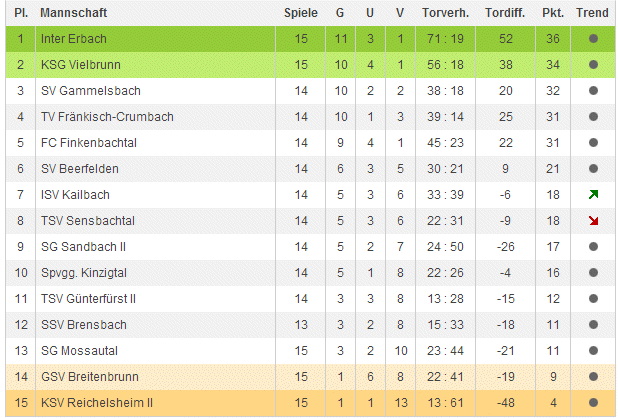This screenshot has width=618, height=418.
Task: Click the green up-trend arrow for ISV Kailbach
Action: (593, 195)
